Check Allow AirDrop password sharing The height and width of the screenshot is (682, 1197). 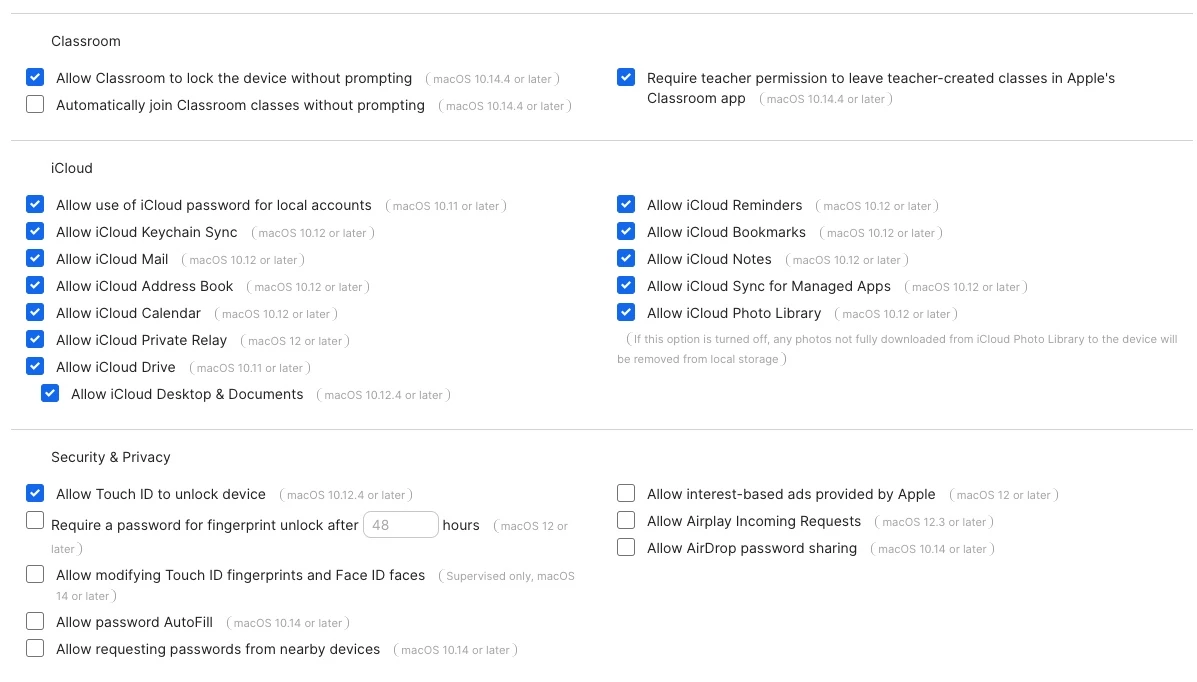(626, 548)
